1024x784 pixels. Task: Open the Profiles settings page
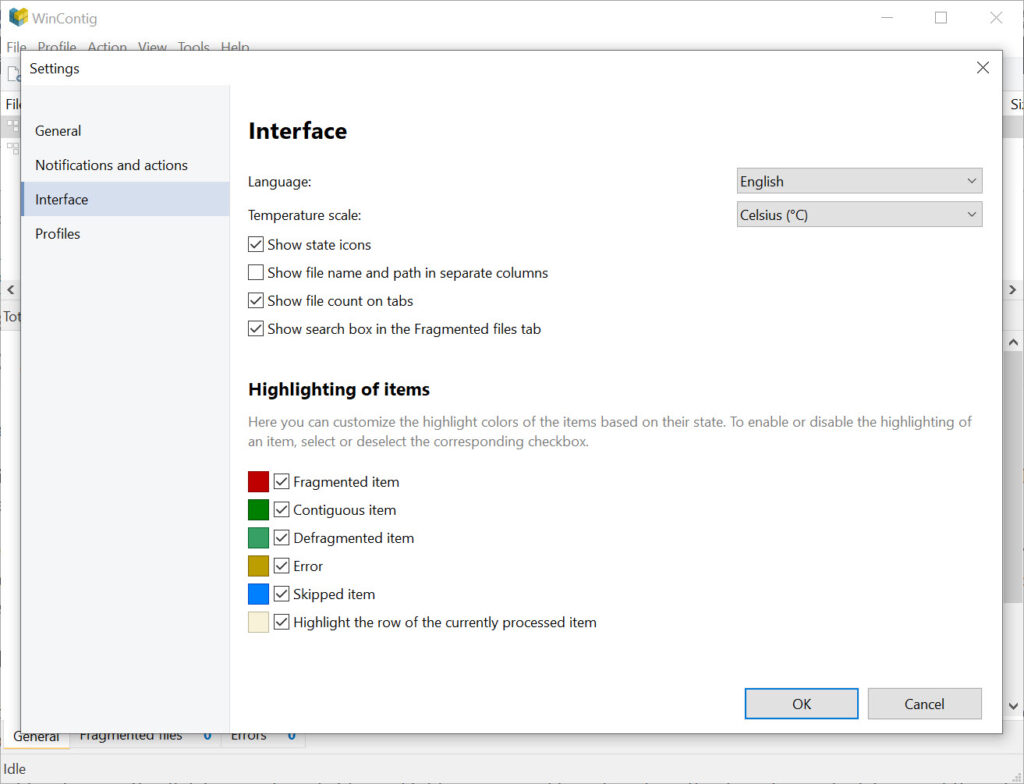[125, 234]
